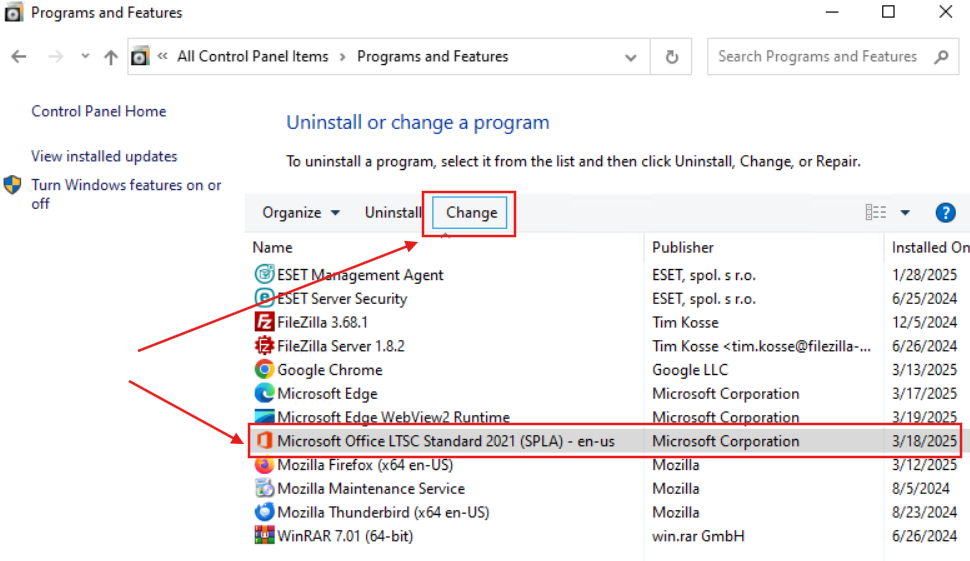
Task: Click the Microsoft Edge icon in the list
Action: [x=264, y=393]
